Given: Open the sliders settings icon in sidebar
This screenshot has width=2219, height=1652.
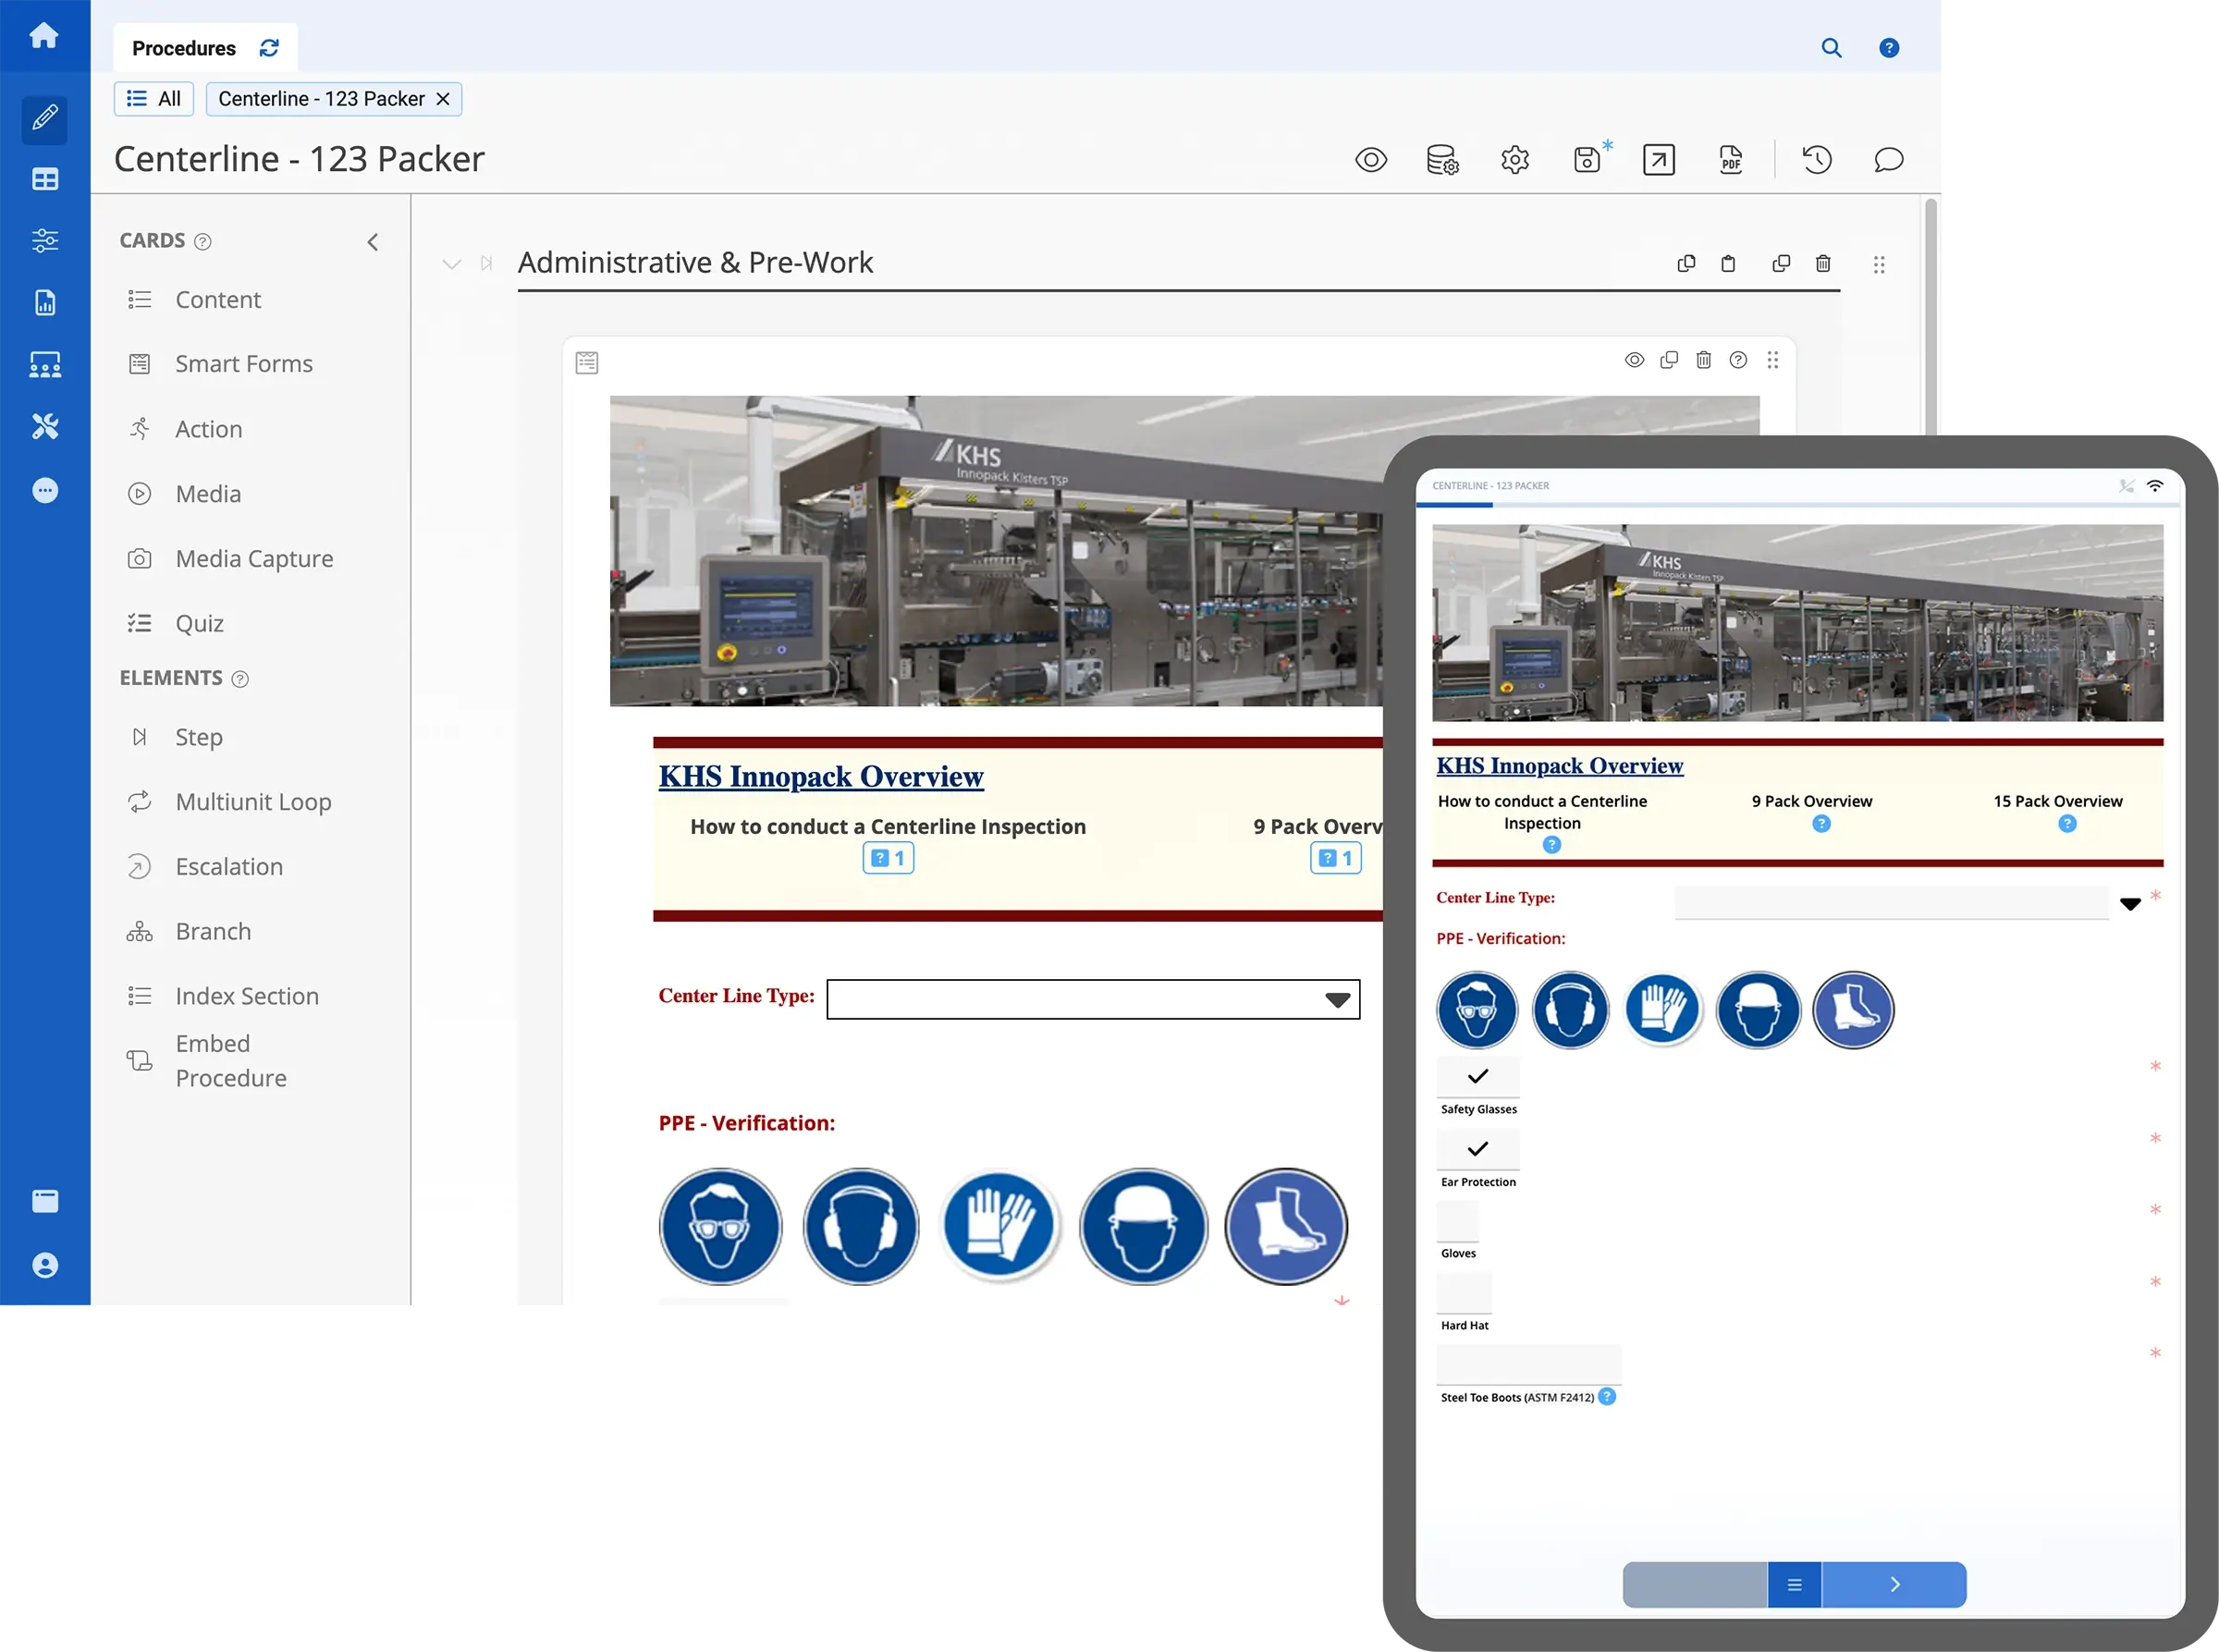Looking at the screenshot, I should (x=44, y=240).
